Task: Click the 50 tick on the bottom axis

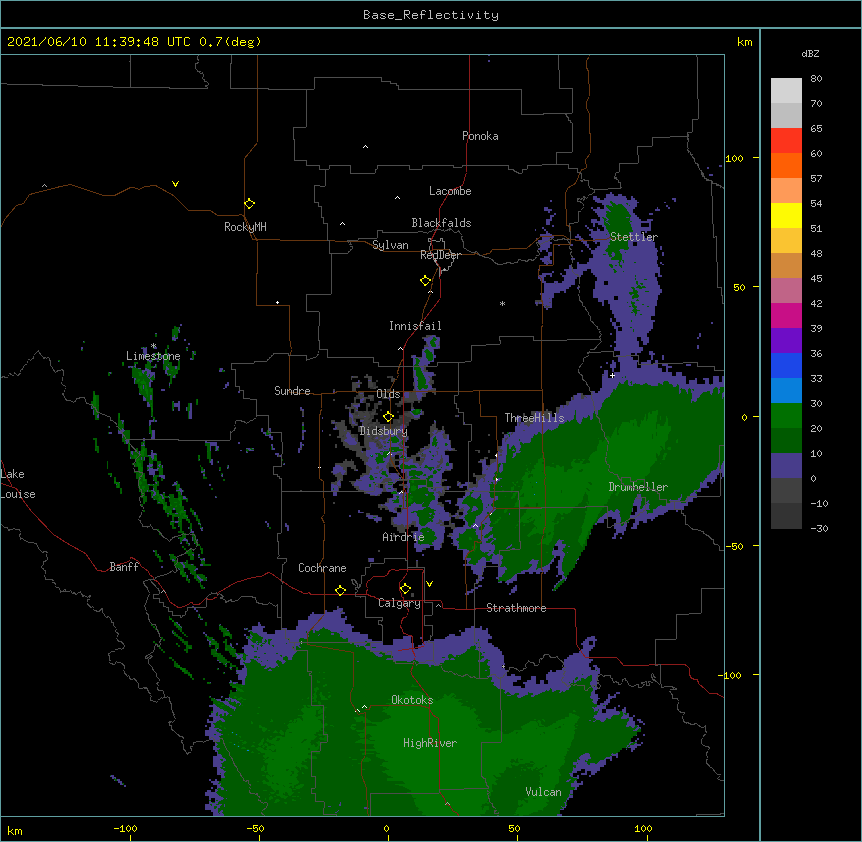Action: 514,828
